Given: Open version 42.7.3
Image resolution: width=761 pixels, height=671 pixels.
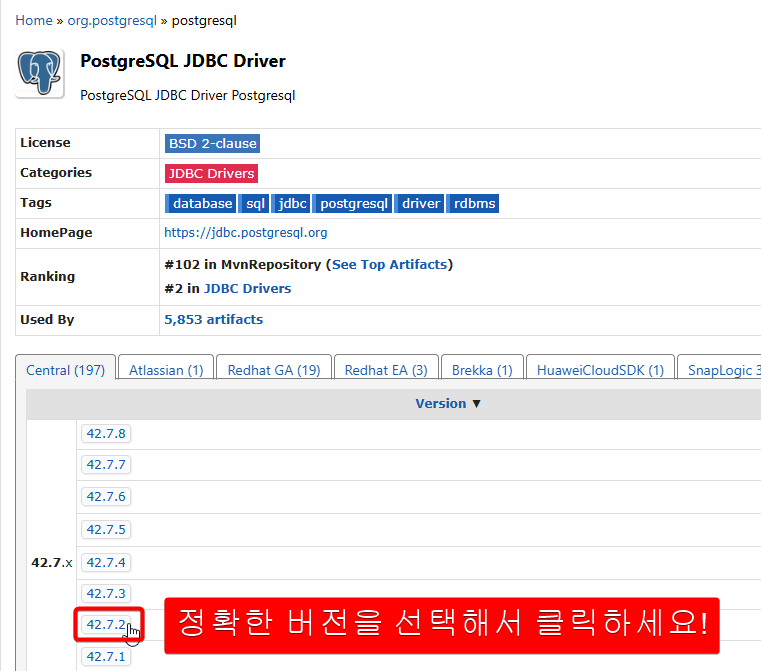Looking at the screenshot, I should tap(106, 593).
